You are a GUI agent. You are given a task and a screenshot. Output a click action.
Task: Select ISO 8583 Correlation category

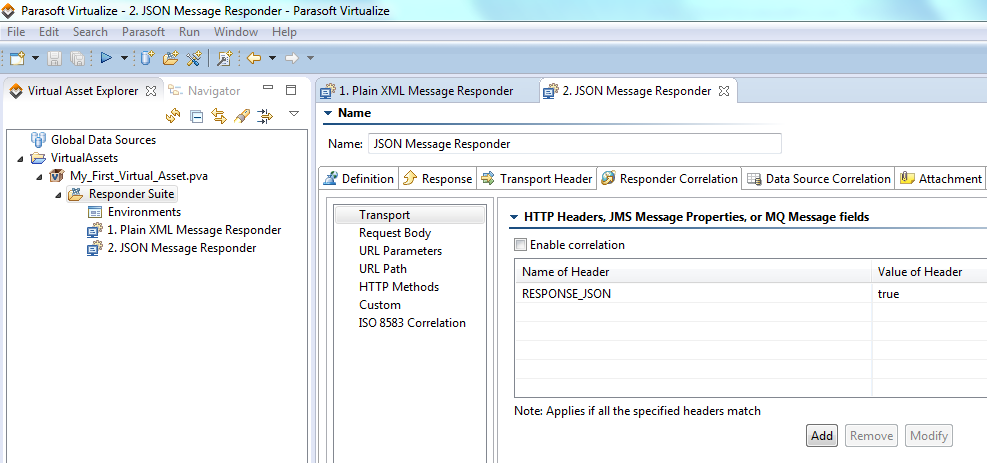412,323
